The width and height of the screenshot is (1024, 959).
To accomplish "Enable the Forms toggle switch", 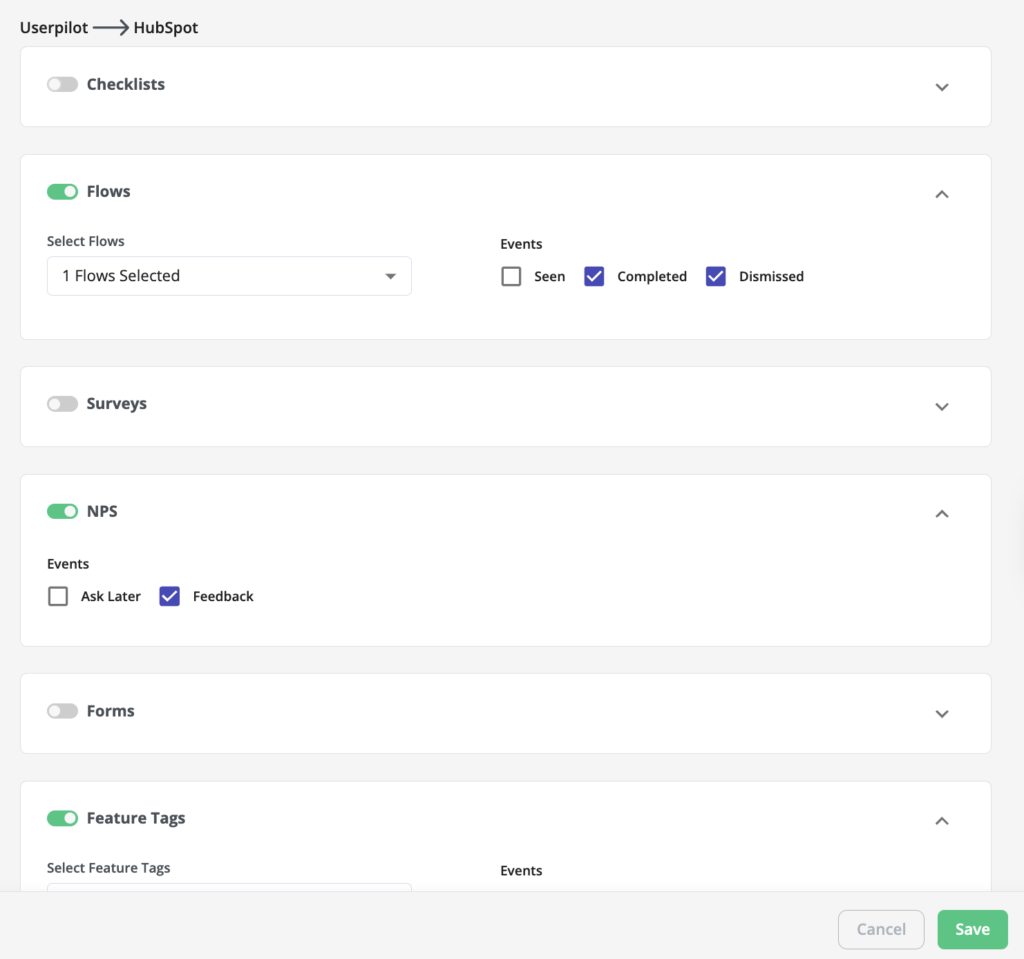I will [62, 710].
